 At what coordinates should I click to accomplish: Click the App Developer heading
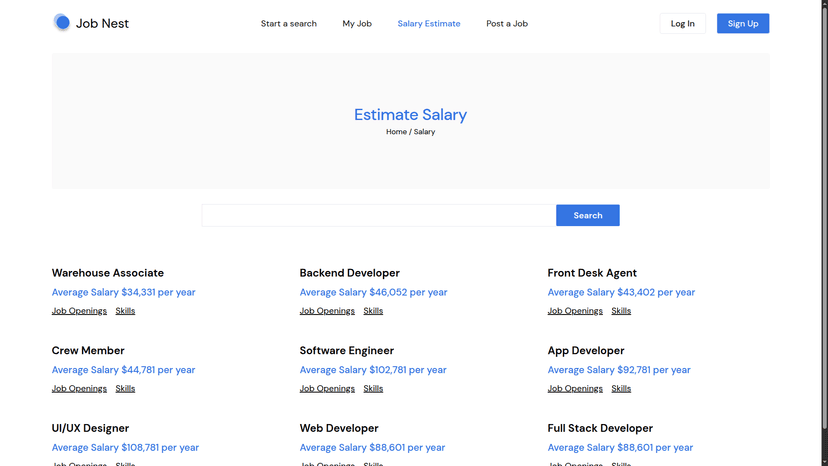tap(586, 351)
